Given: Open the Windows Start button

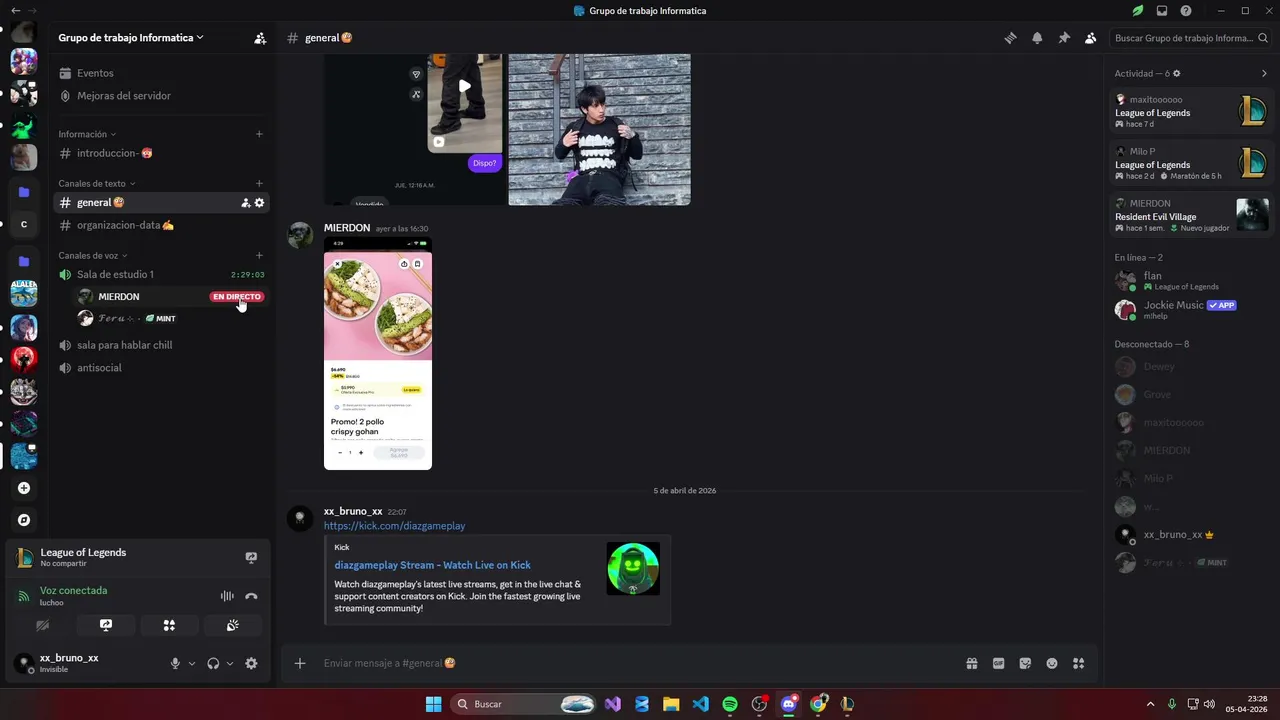Looking at the screenshot, I should point(433,704).
